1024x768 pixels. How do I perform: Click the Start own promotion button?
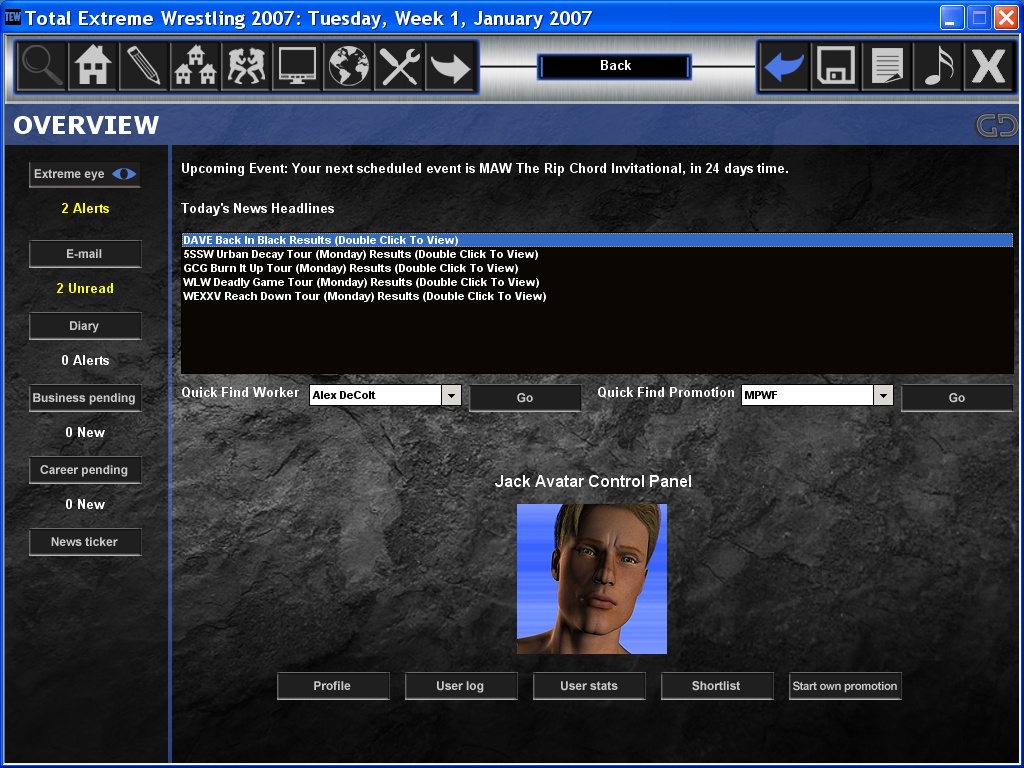click(845, 686)
